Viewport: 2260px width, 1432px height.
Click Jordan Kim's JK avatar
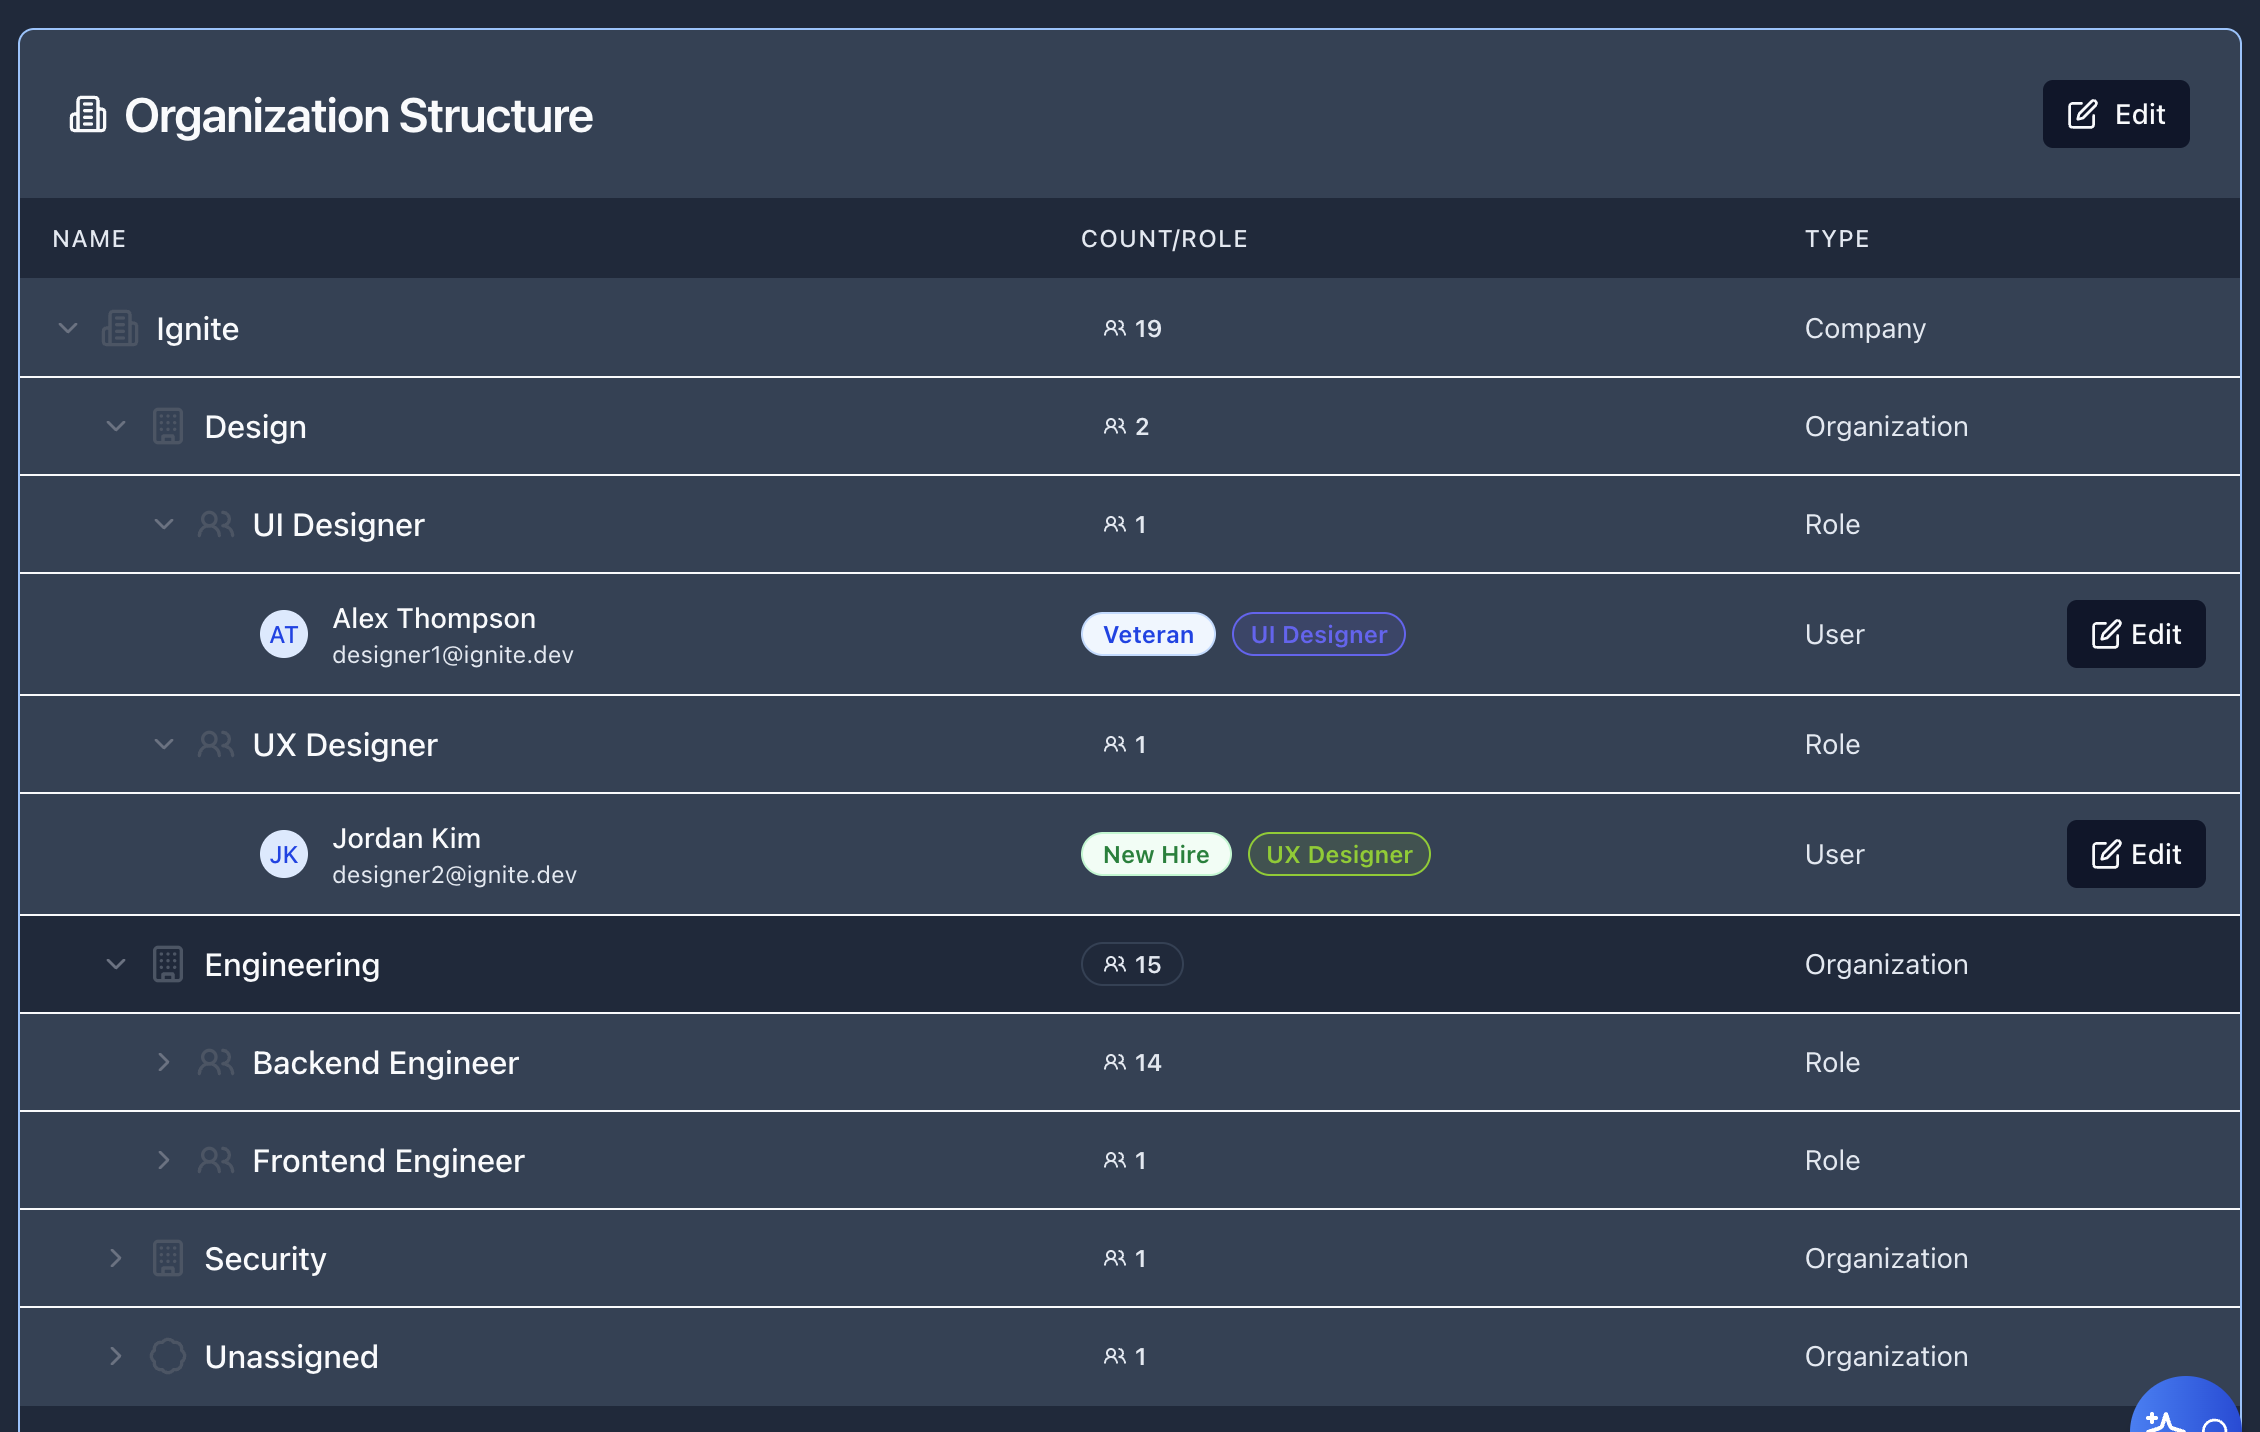pyautogui.click(x=284, y=854)
